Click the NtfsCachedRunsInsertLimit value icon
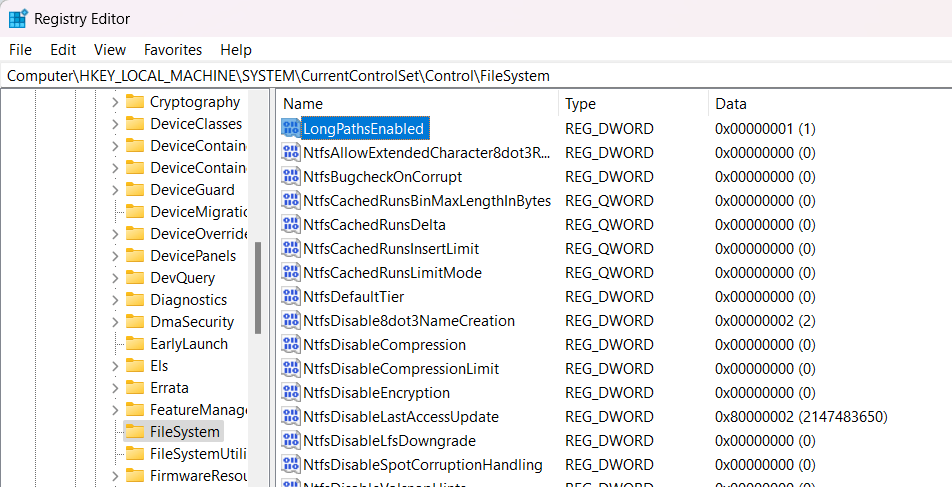This screenshot has width=952, height=487. (x=291, y=249)
